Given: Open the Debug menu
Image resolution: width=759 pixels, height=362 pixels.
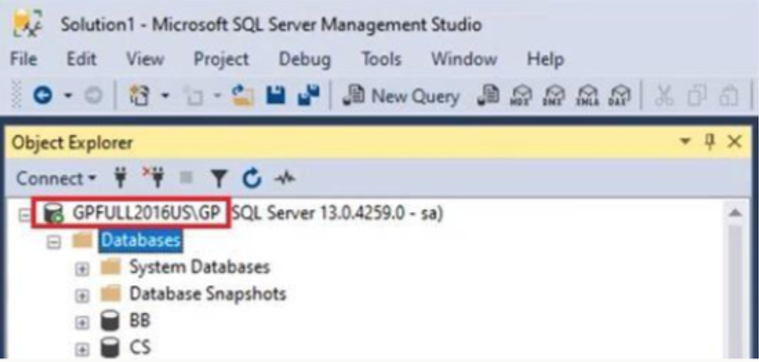Looking at the screenshot, I should tap(304, 59).
